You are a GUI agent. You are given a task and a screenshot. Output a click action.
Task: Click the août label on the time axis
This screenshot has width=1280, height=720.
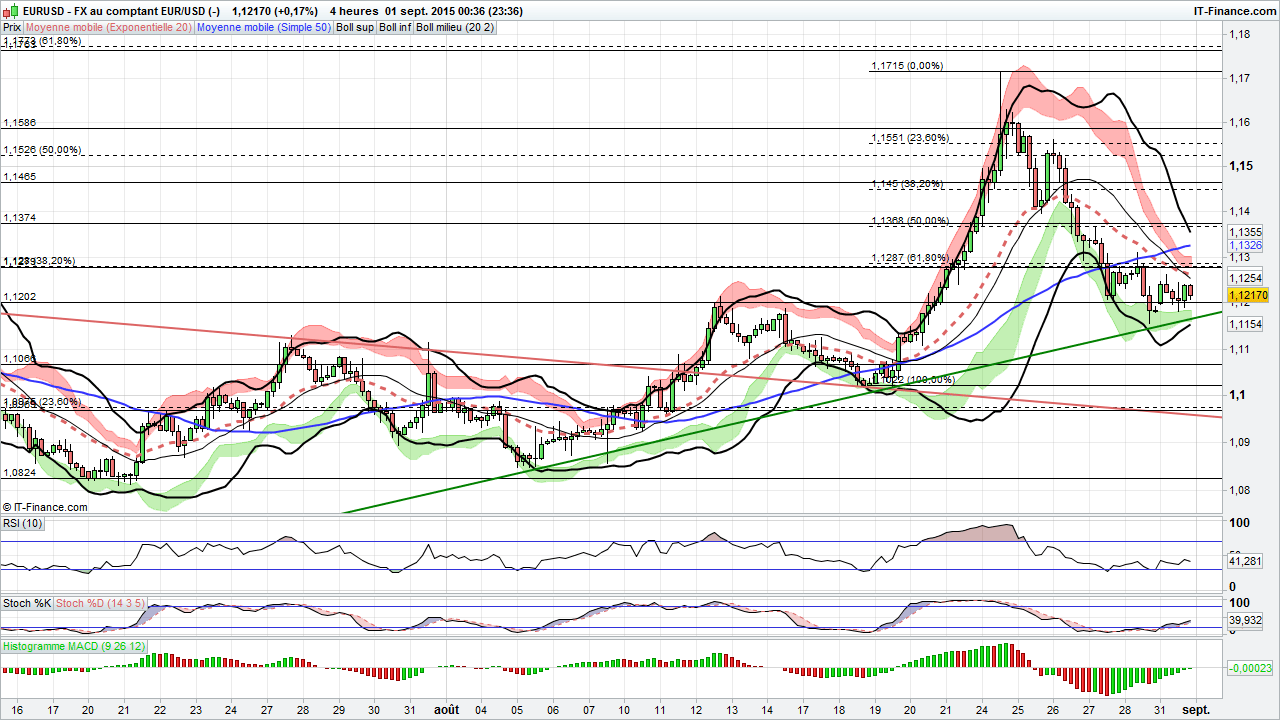pyautogui.click(x=446, y=707)
